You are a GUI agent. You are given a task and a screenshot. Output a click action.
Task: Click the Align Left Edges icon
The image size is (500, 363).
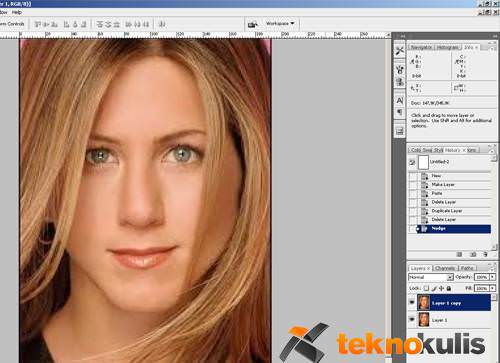pyautogui.click(x=67, y=24)
